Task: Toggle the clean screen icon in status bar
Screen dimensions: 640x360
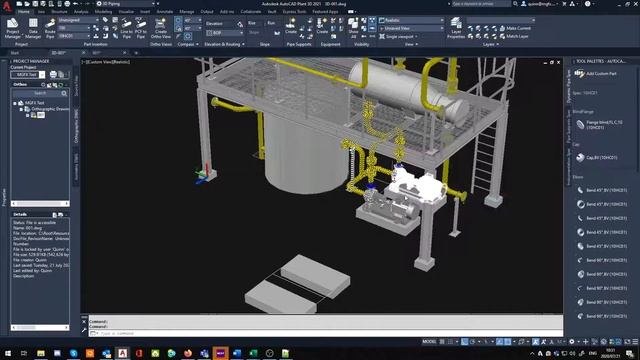Action: 627,342
